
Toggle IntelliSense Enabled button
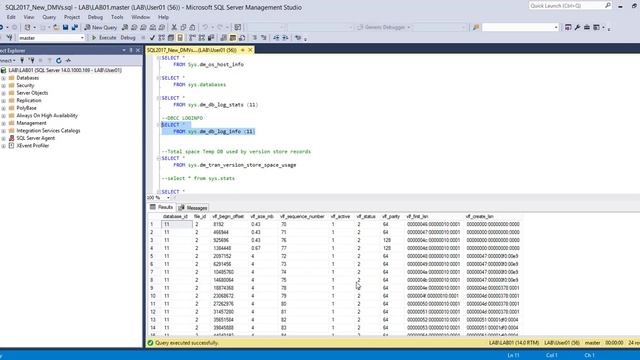pyautogui.click(x=180, y=38)
